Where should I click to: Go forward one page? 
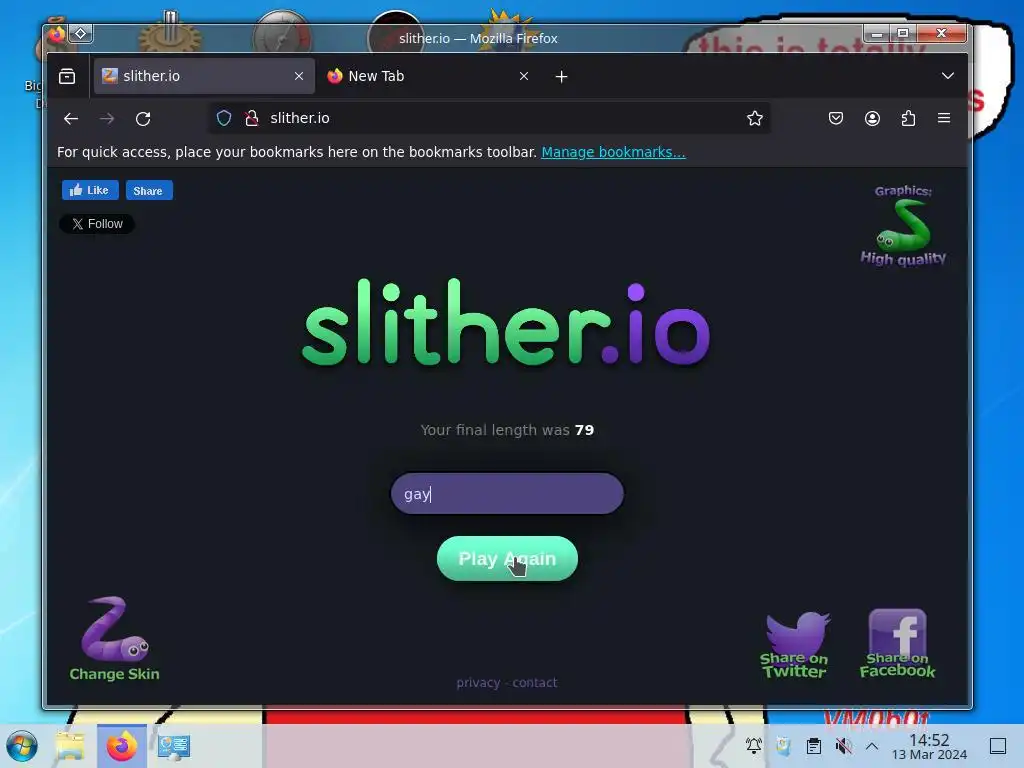[x=107, y=118]
